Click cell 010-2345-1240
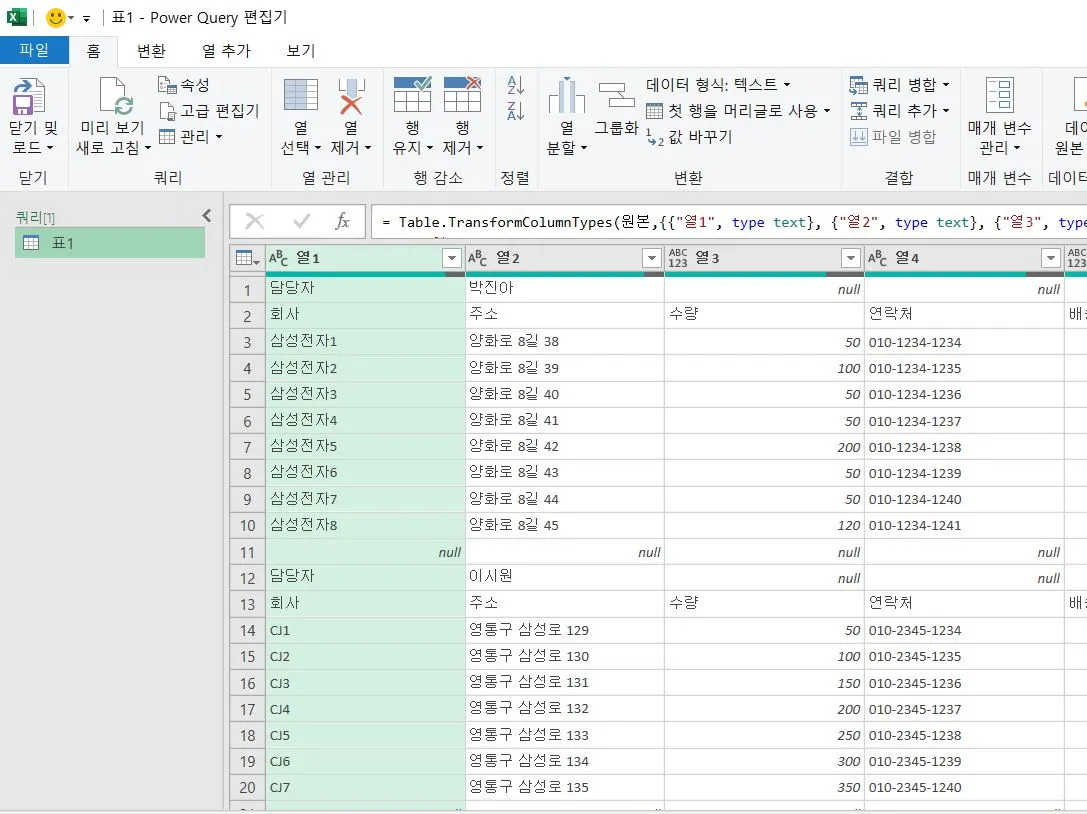Viewport: 1087px width, 814px height. [x=964, y=788]
